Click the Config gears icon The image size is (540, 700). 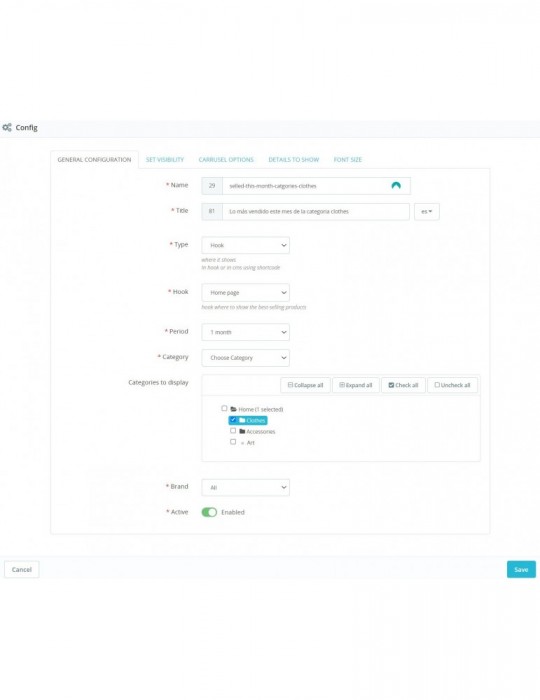pyautogui.click(x=7, y=128)
